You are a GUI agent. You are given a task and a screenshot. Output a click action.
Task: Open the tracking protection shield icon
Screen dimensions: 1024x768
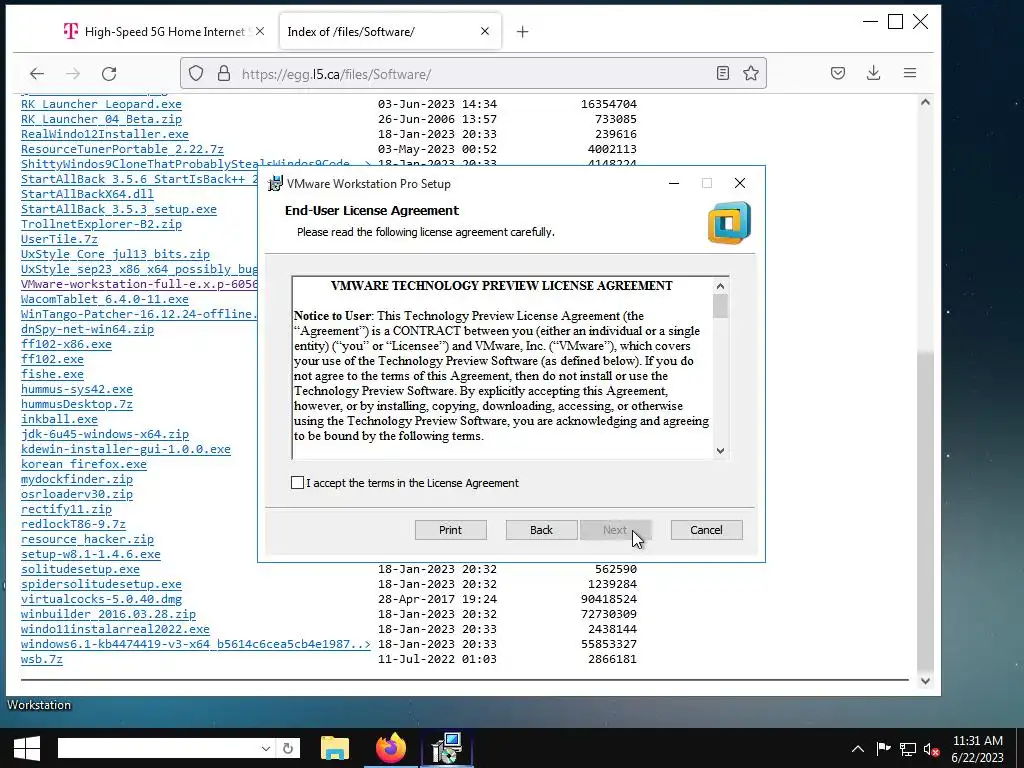click(196, 73)
